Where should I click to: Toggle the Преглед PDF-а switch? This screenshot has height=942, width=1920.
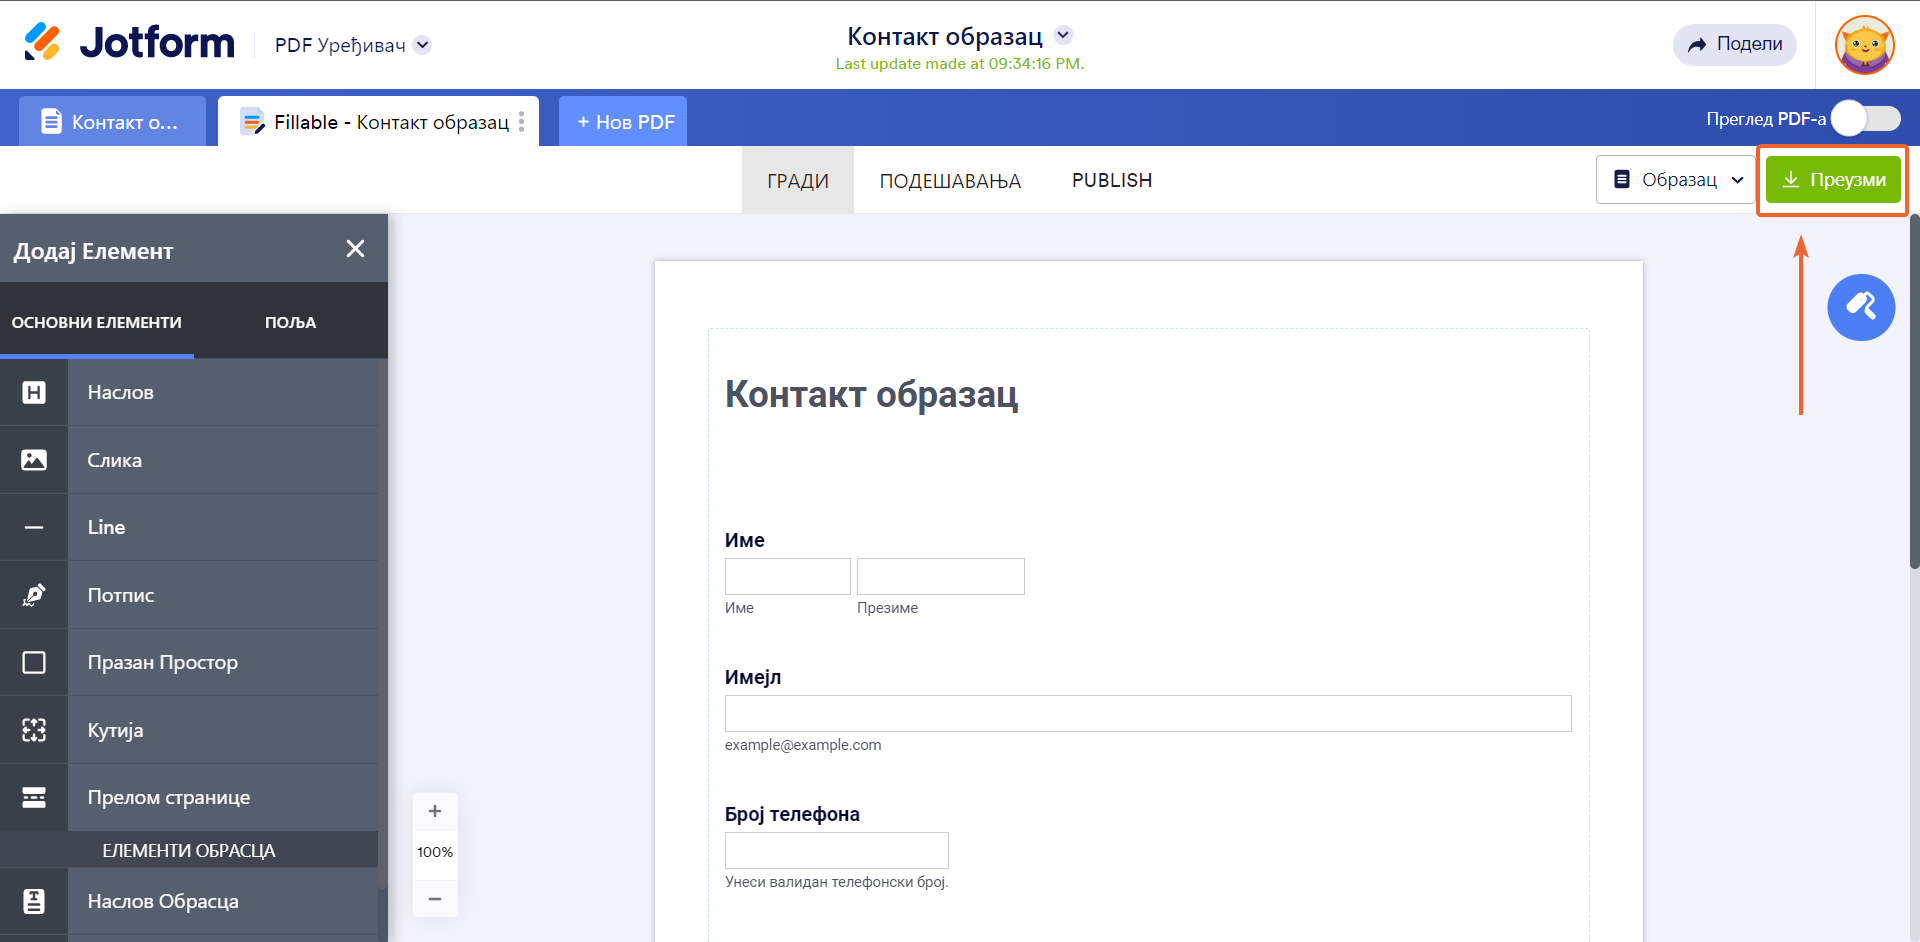click(x=1866, y=119)
